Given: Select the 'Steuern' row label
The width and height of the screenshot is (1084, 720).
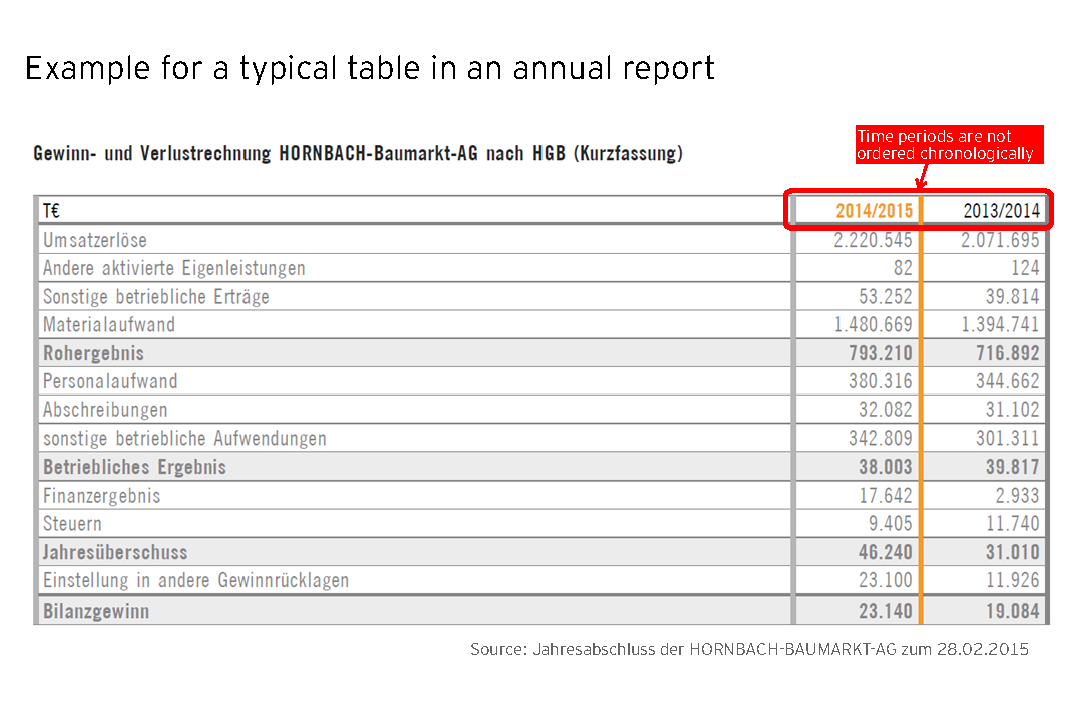Looking at the screenshot, I should [72, 524].
